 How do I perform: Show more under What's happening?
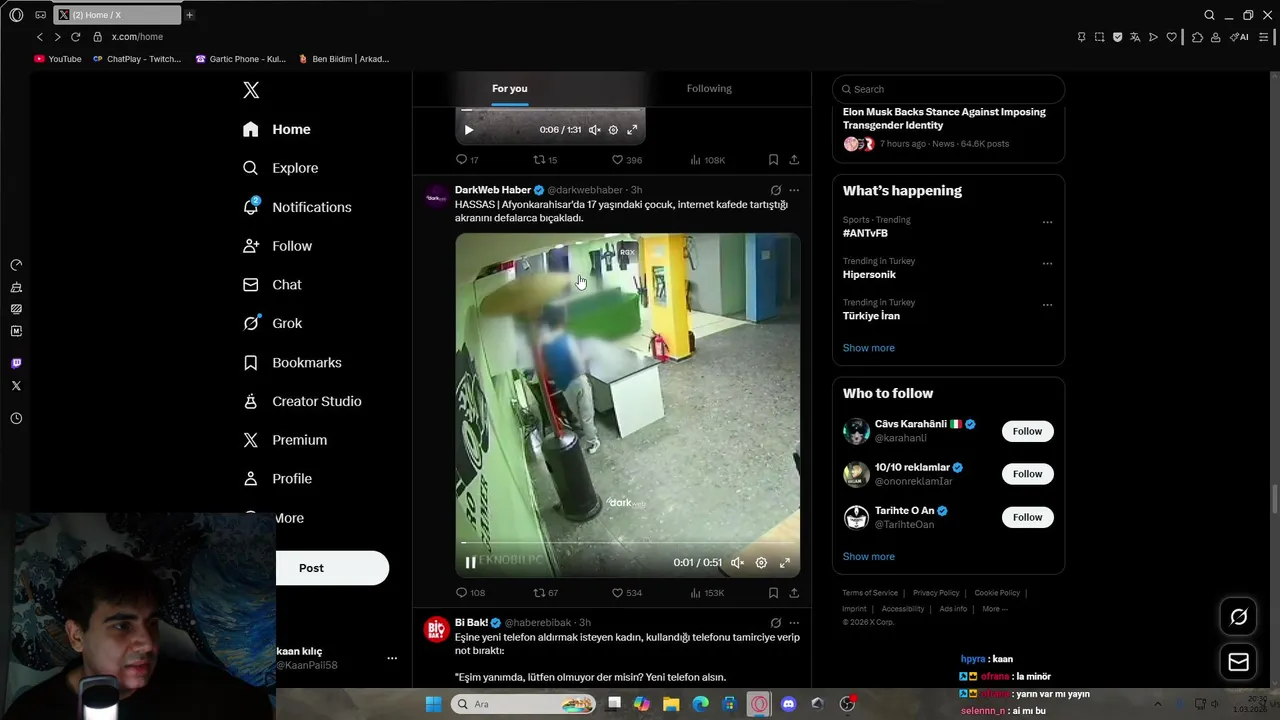click(x=868, y=348)
